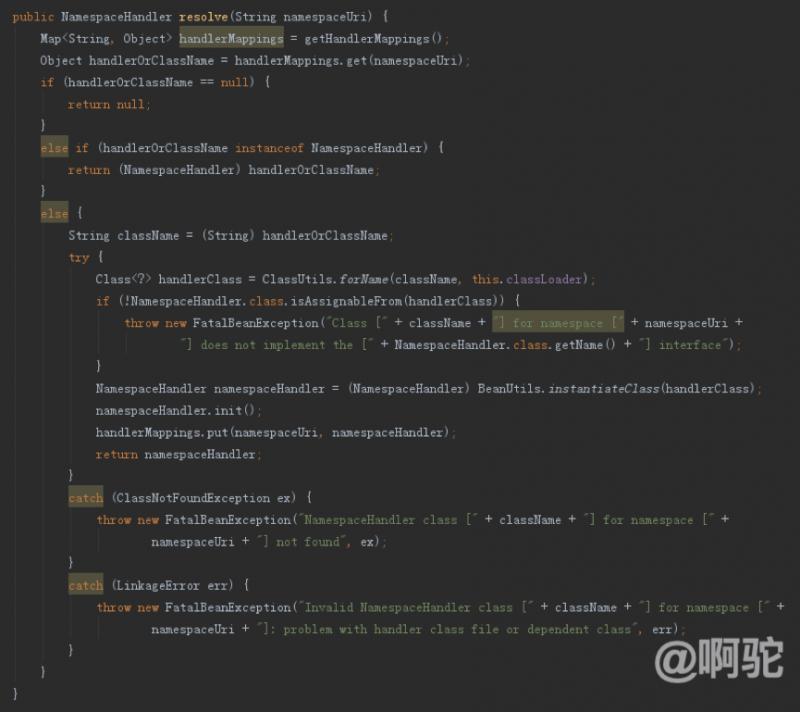Image resolution: width=800 pixels, height=712 pixels.
Task: Select the highlighted handlerMappings variable
Action: click(231, 38)
